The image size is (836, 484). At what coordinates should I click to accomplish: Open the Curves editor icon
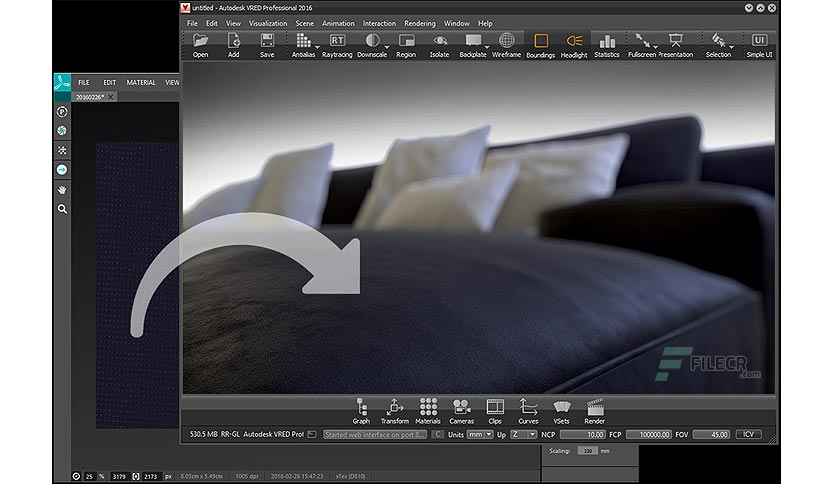[528, 407]
